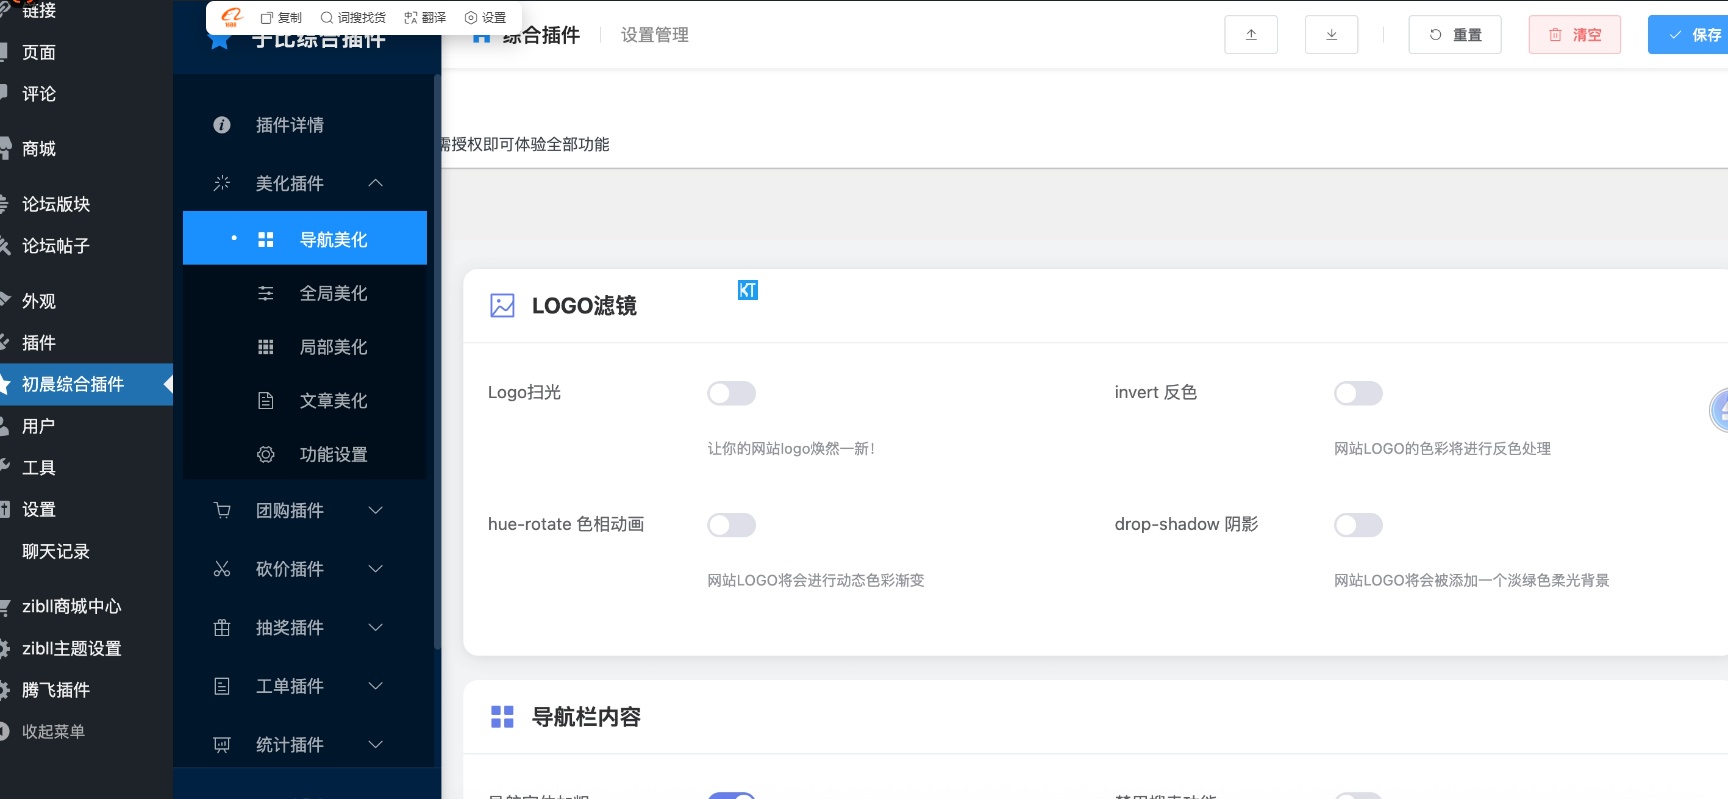Expand the 砍价插件 chevron

tap(376, 569)
